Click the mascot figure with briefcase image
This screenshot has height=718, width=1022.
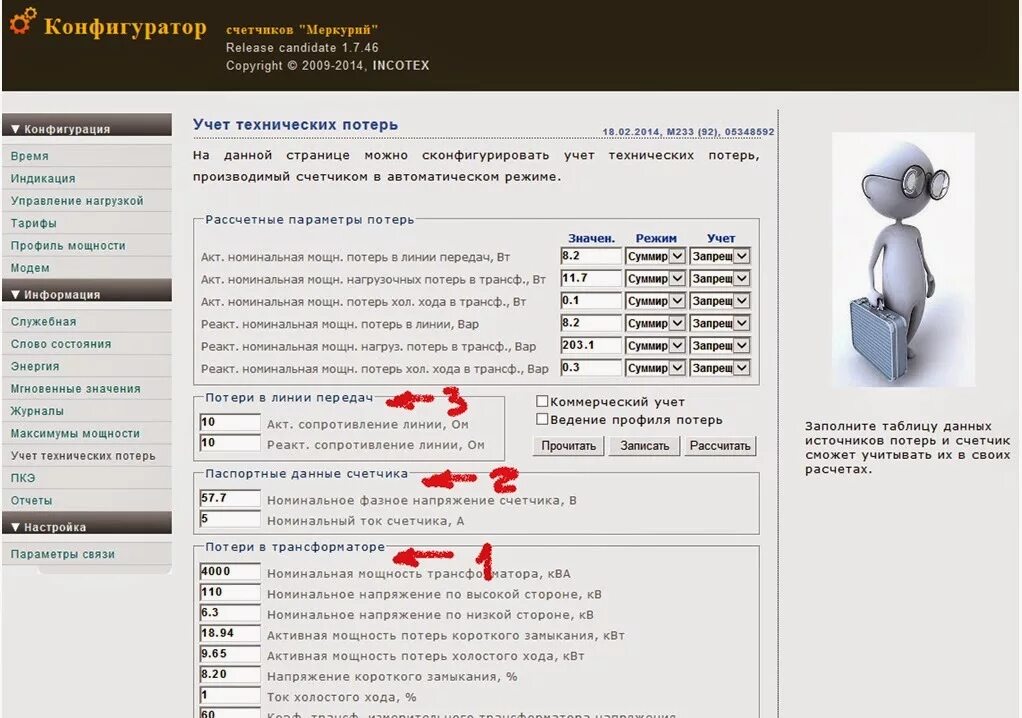coord(903,261)
